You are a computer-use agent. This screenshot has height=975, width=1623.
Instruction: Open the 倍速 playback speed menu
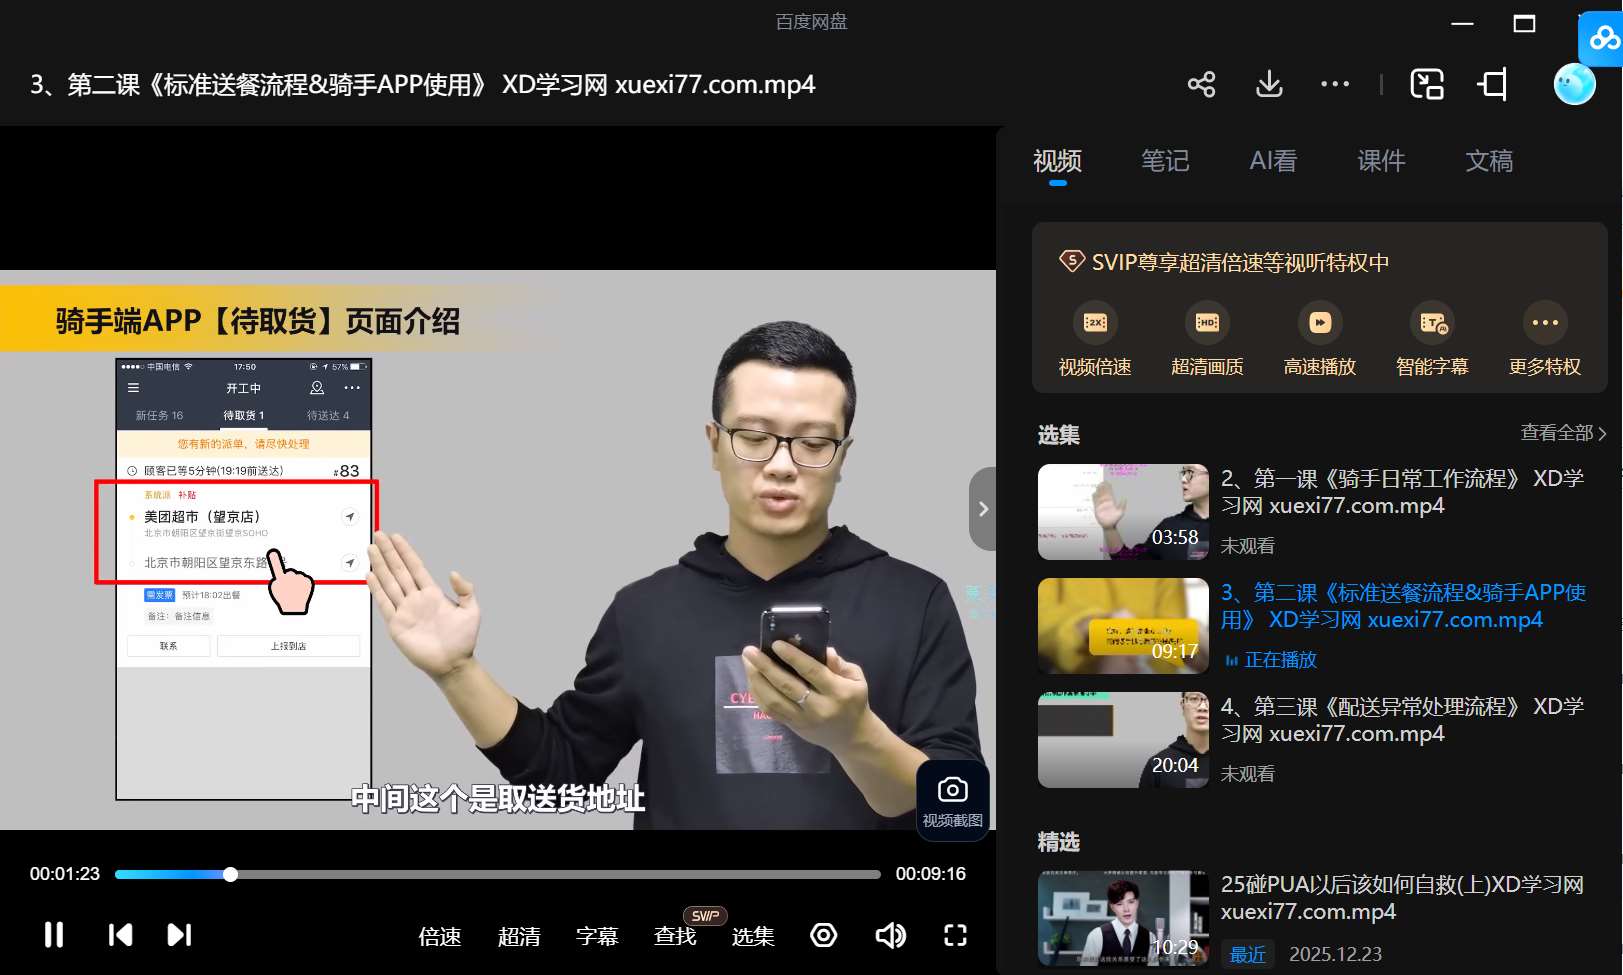click(440, 936)
